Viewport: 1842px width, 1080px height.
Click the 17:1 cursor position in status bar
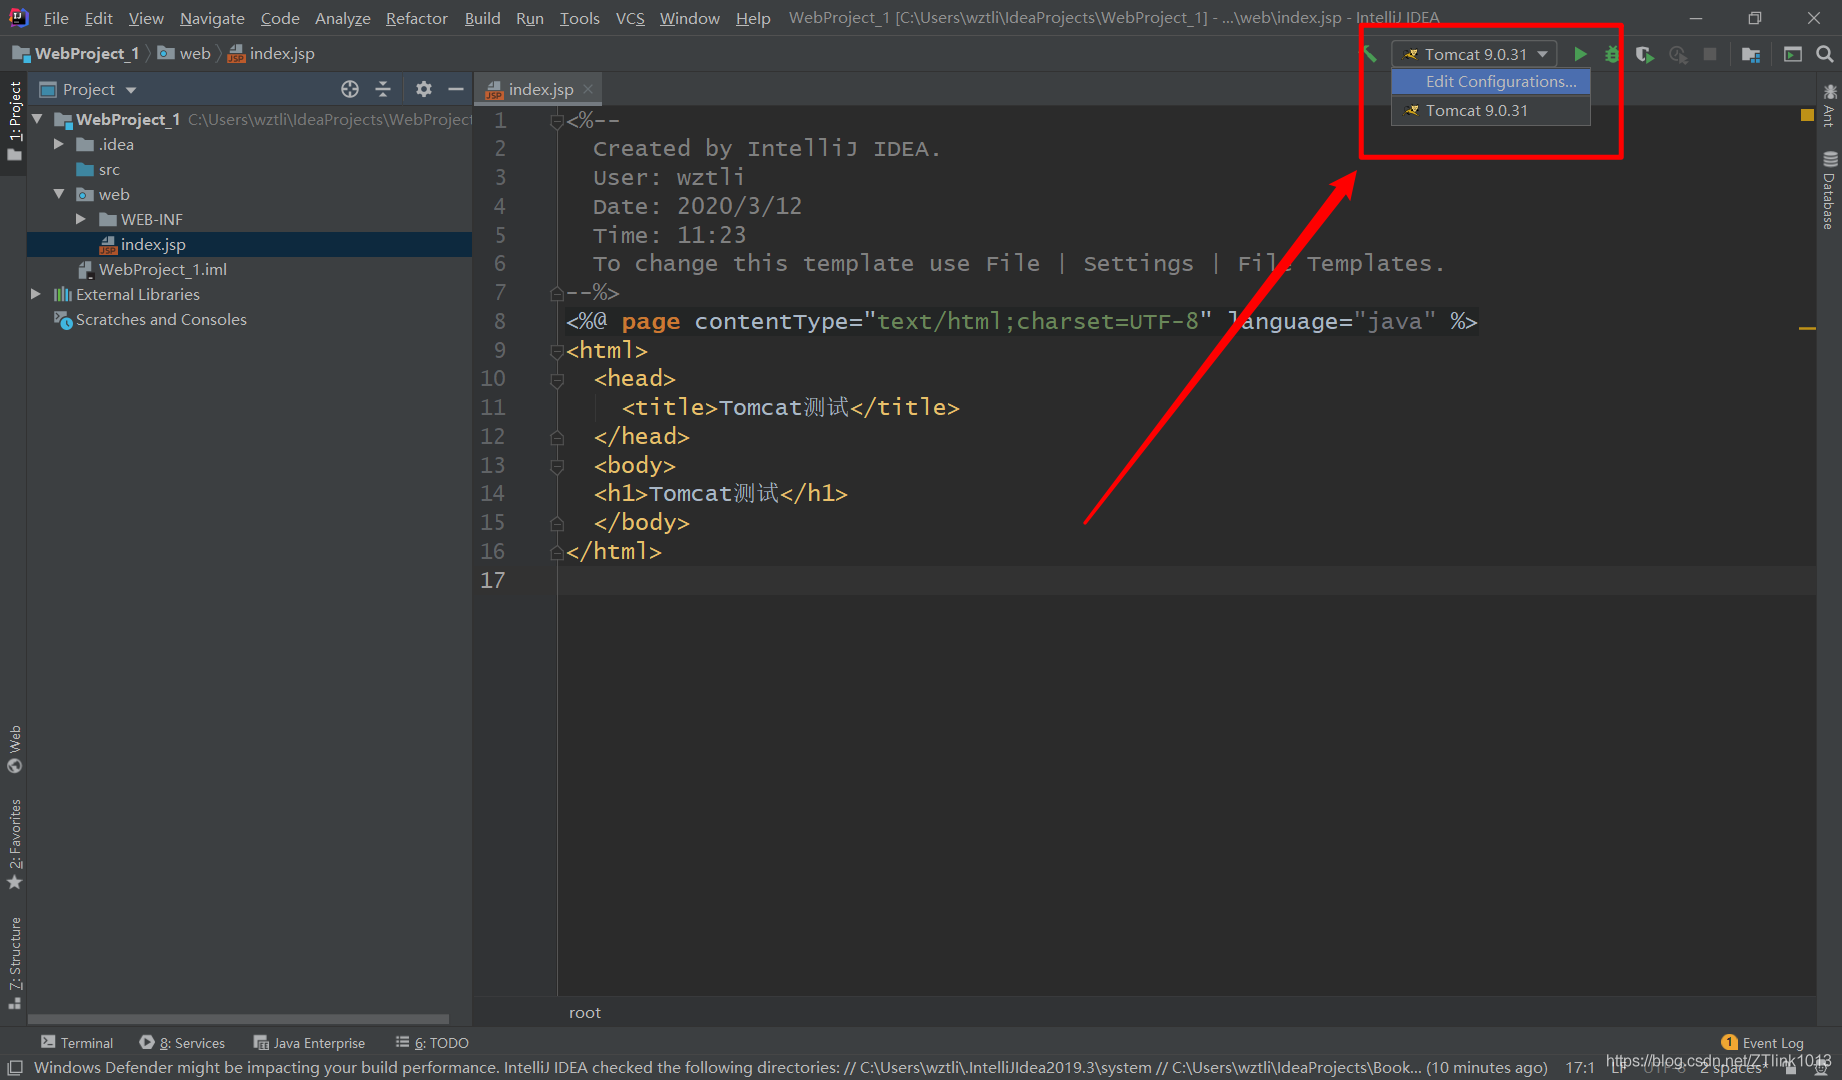pos(1580,1068)
